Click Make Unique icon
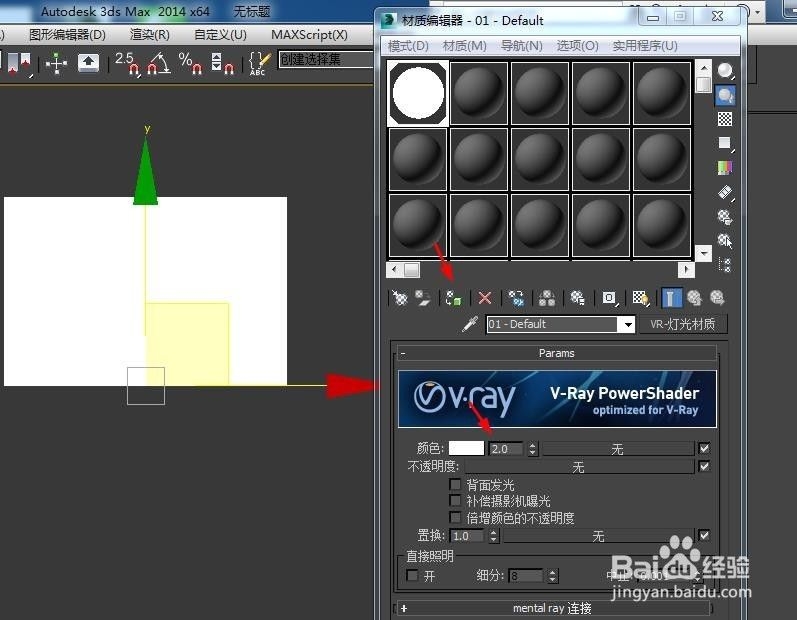797x620 pixels. pyautogui.click(x=547, y=298)
